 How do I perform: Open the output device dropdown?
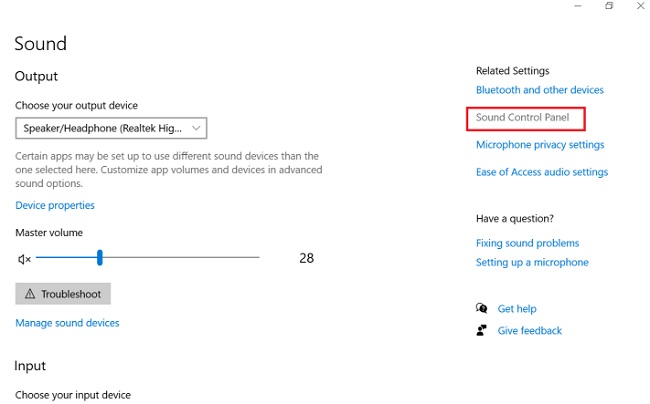tap(111, 128)
